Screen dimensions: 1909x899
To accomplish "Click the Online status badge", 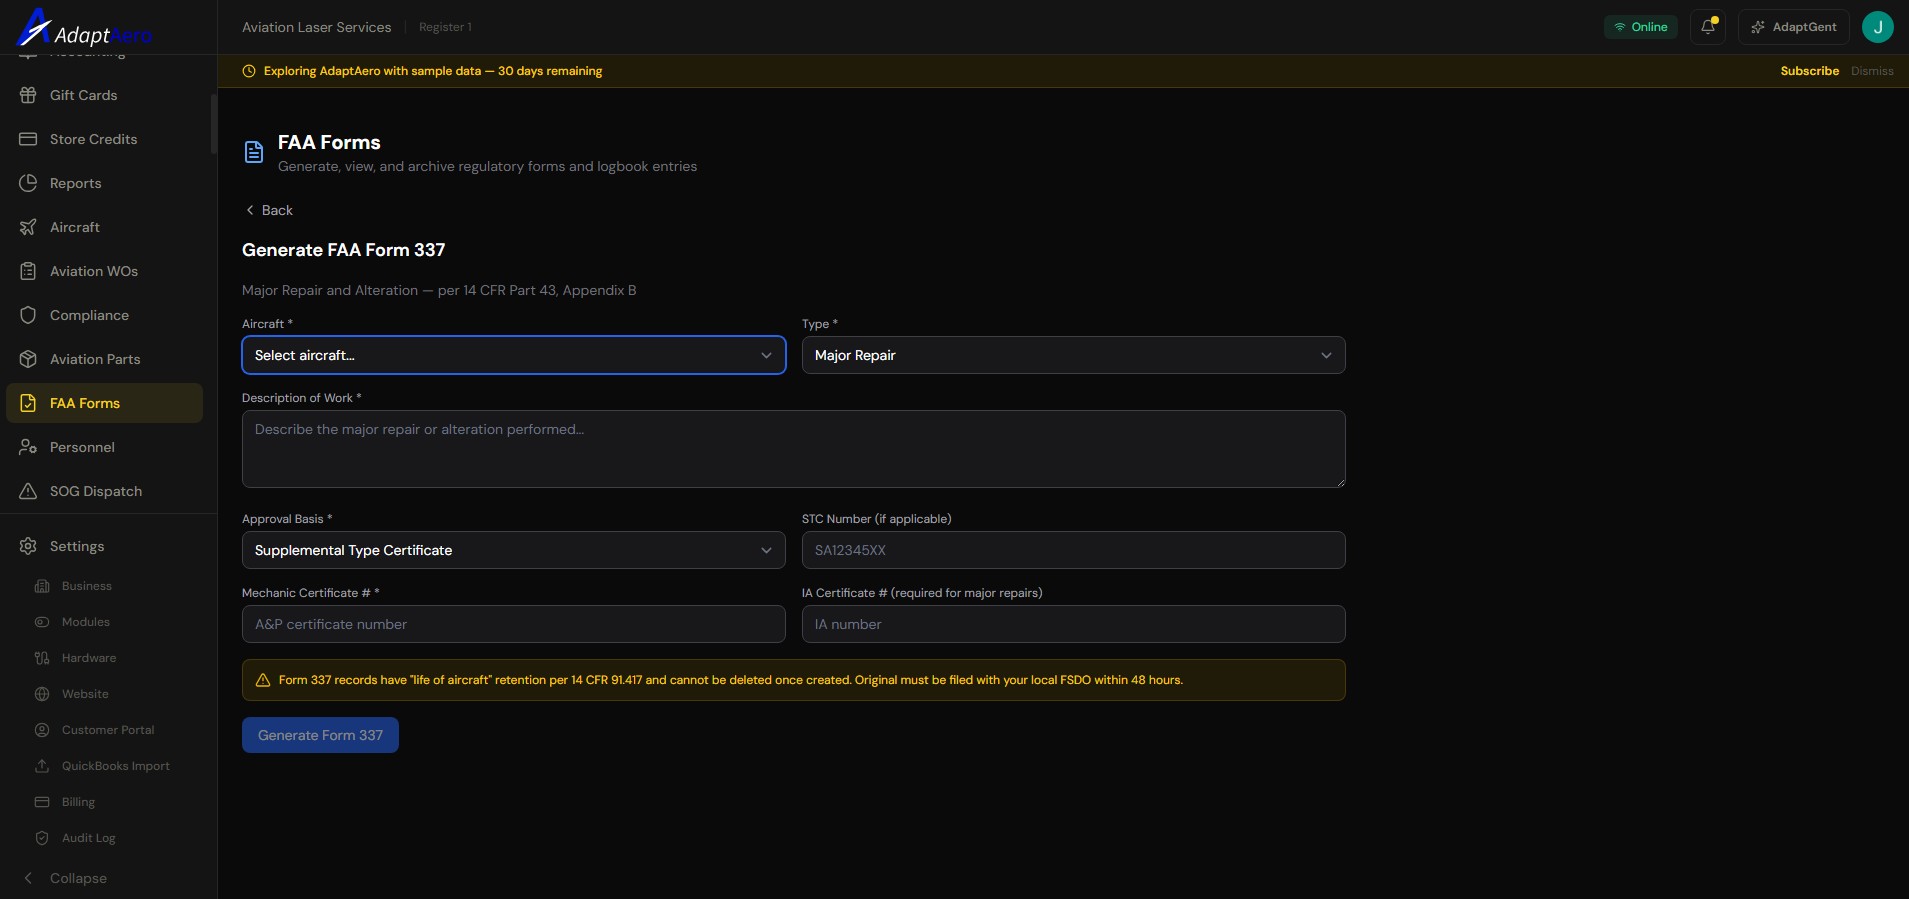I will (1641, 27).
